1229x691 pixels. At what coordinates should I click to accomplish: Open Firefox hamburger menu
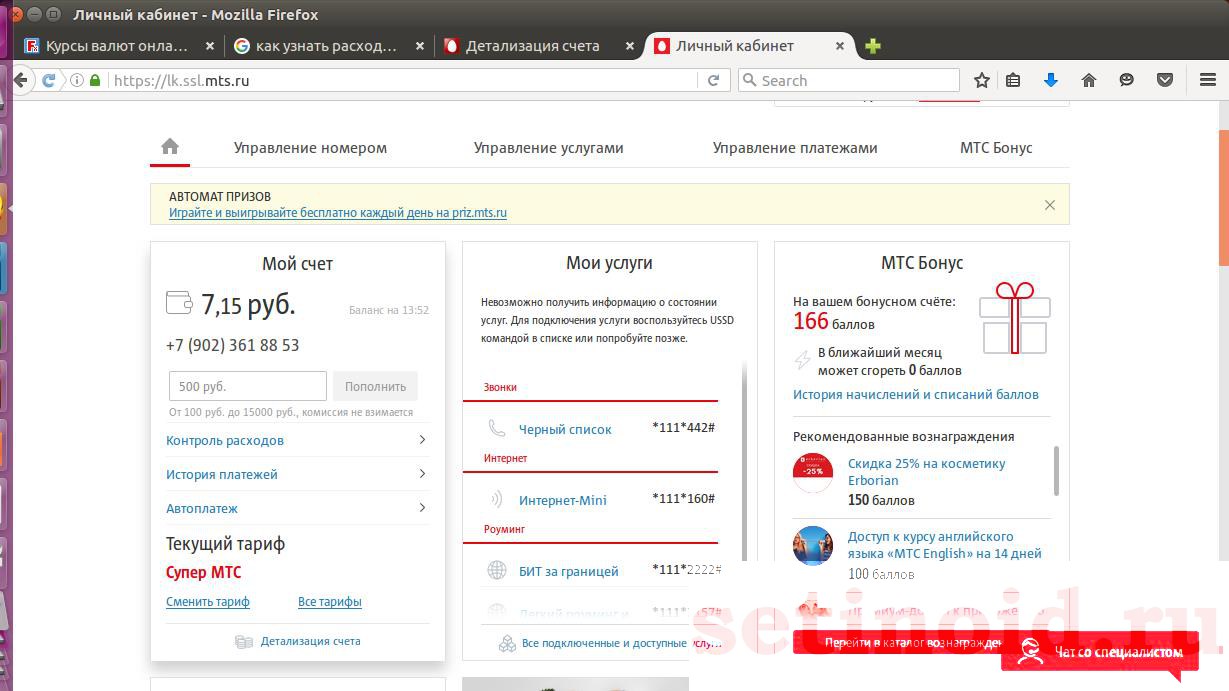coord(1207,80)
